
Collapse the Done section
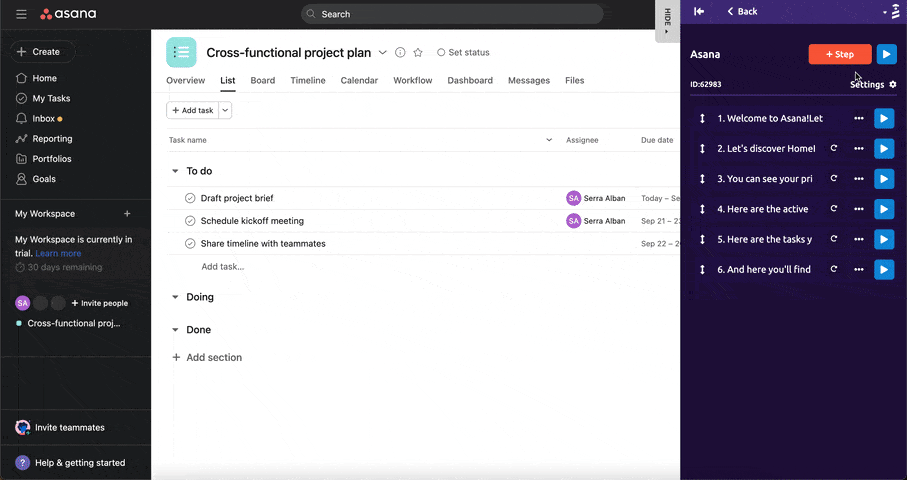pyautogui.click(x=175, y=330)
